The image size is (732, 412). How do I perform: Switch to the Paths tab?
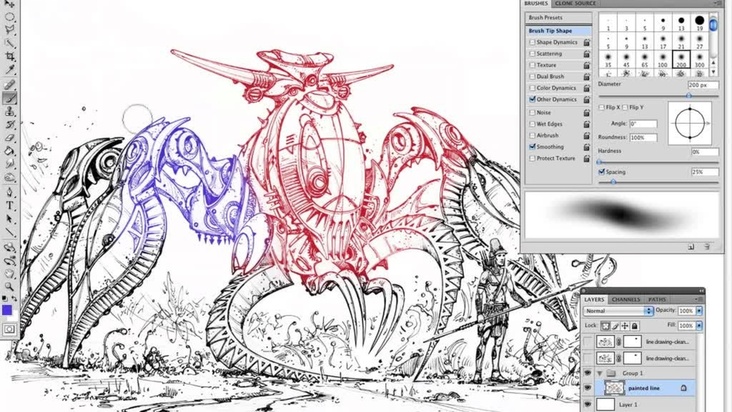(x=657, y=300)
